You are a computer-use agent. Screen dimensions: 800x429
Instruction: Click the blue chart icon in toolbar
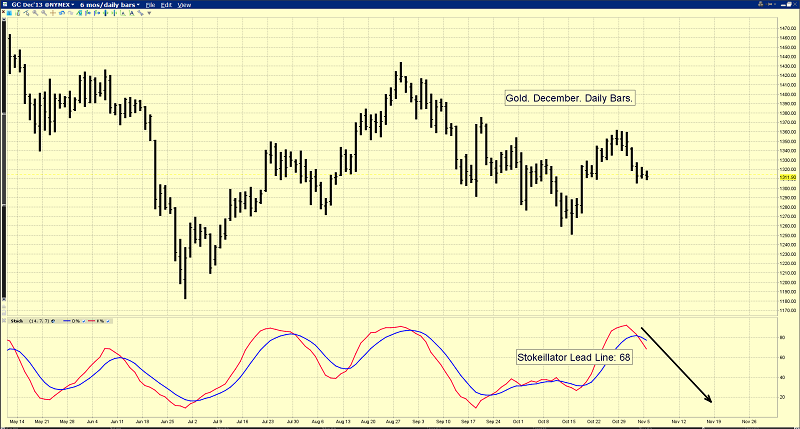click(9, 13)
